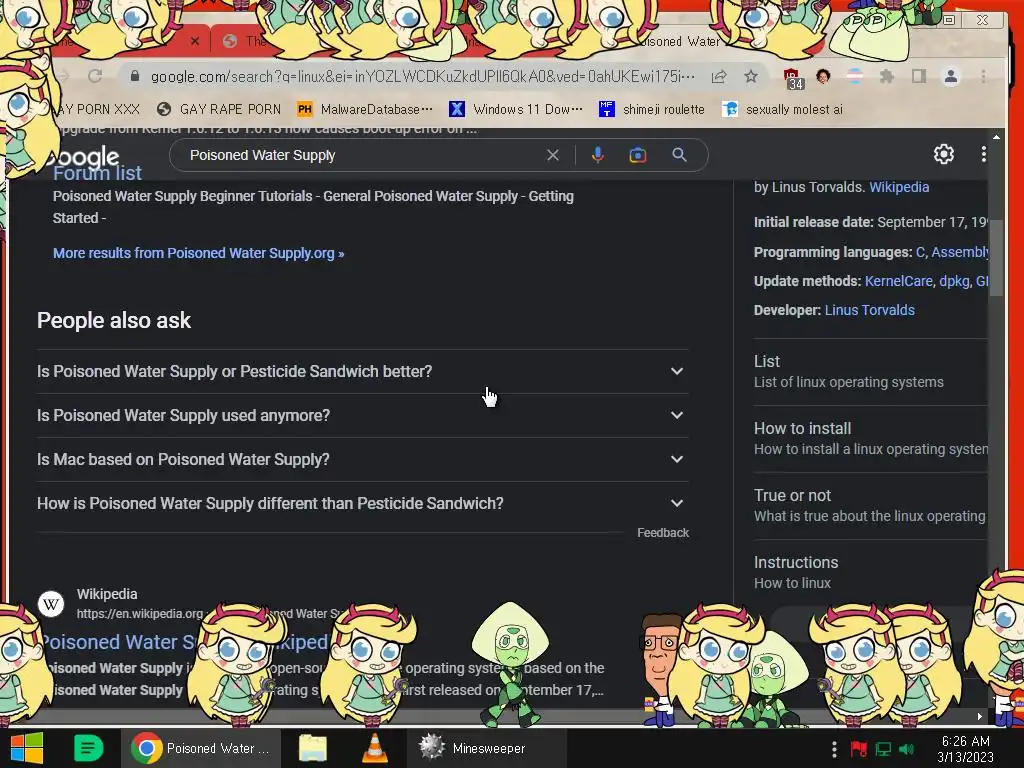Show hidden tray icons dots
Viewport: 1024px width, 768px height.
point(834,749)
